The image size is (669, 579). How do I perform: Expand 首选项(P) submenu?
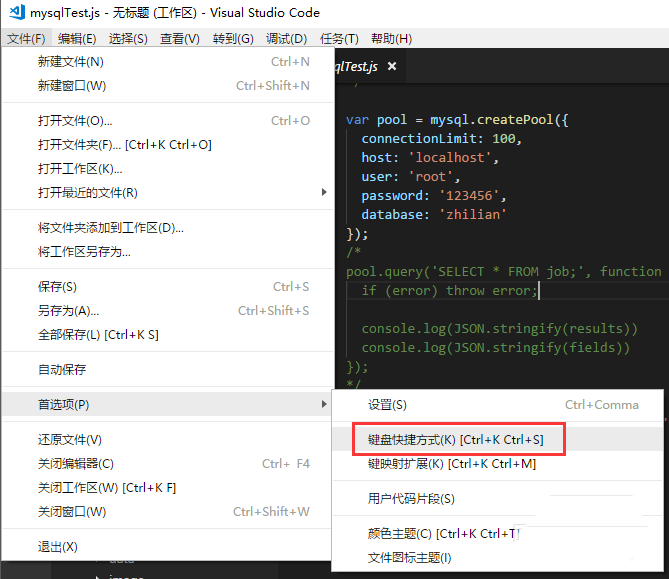[x=168, y=404]
